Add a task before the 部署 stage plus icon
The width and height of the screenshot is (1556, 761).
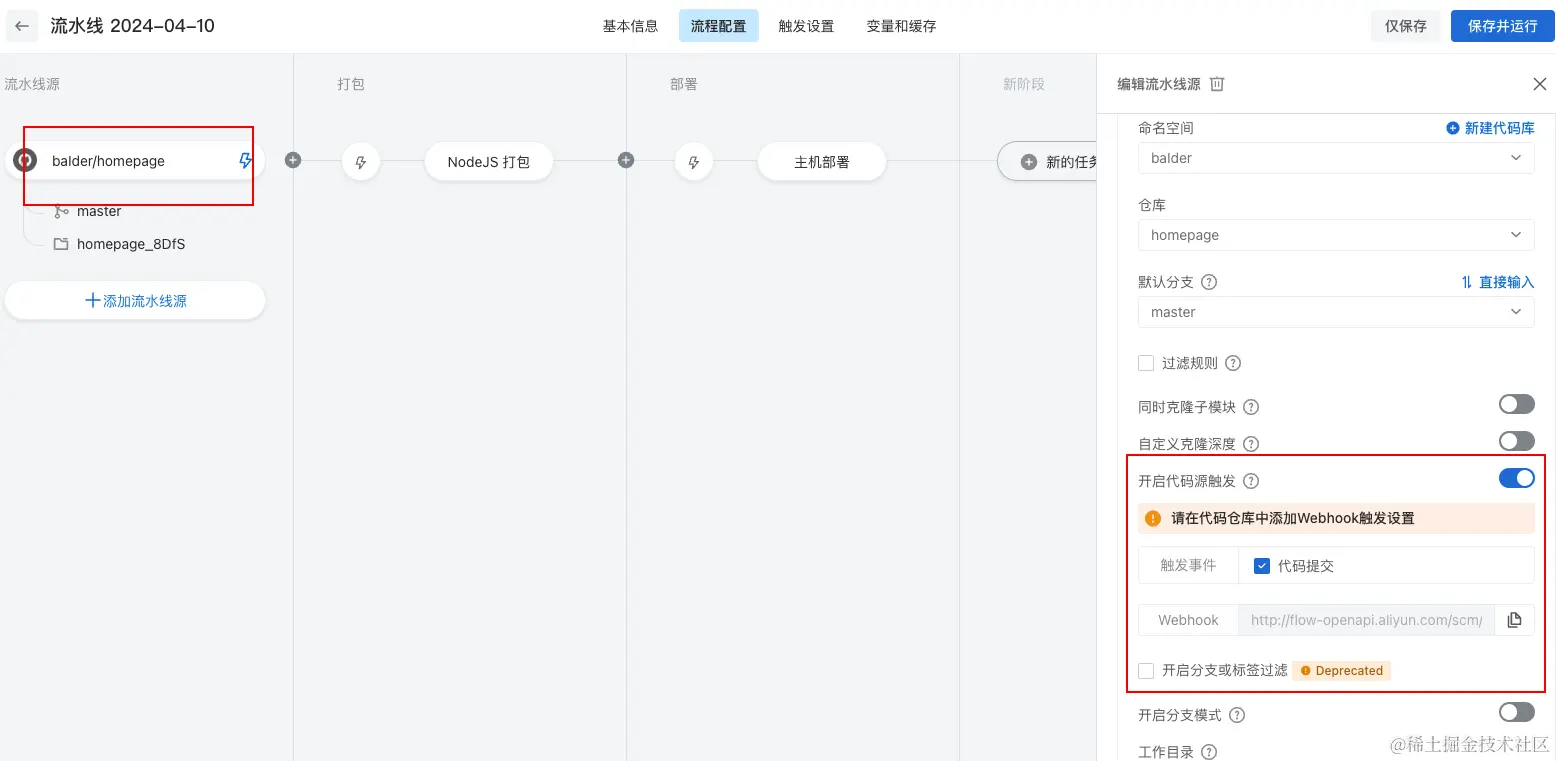coord(626,160)
